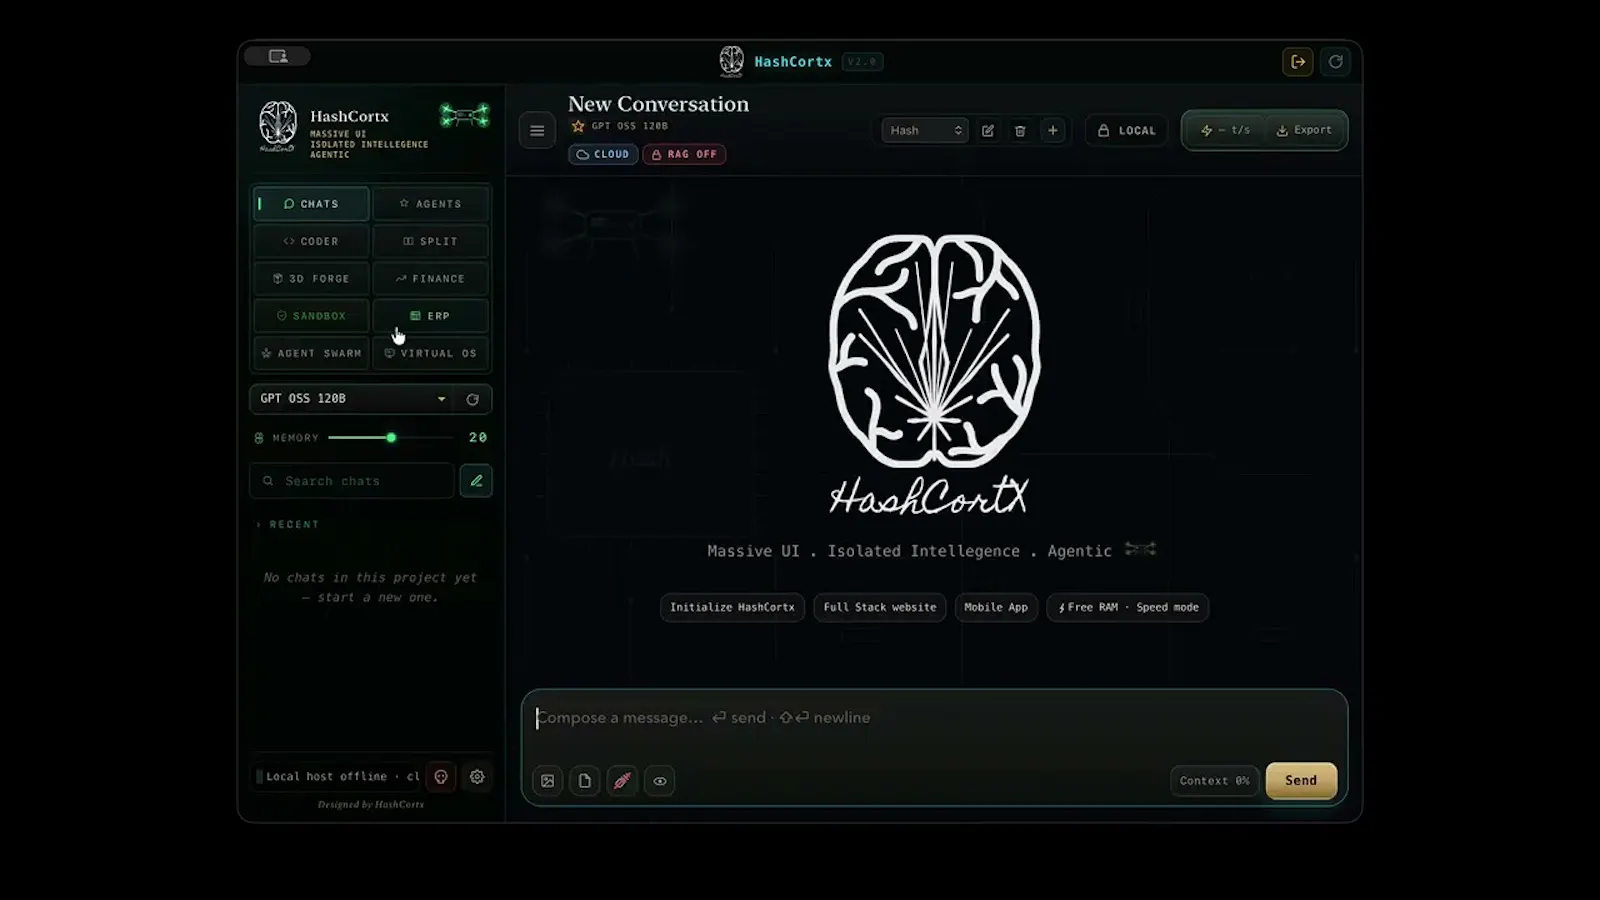Click the trash delete icon
The image size is (1600, 900).
(x=1020, y=130)
